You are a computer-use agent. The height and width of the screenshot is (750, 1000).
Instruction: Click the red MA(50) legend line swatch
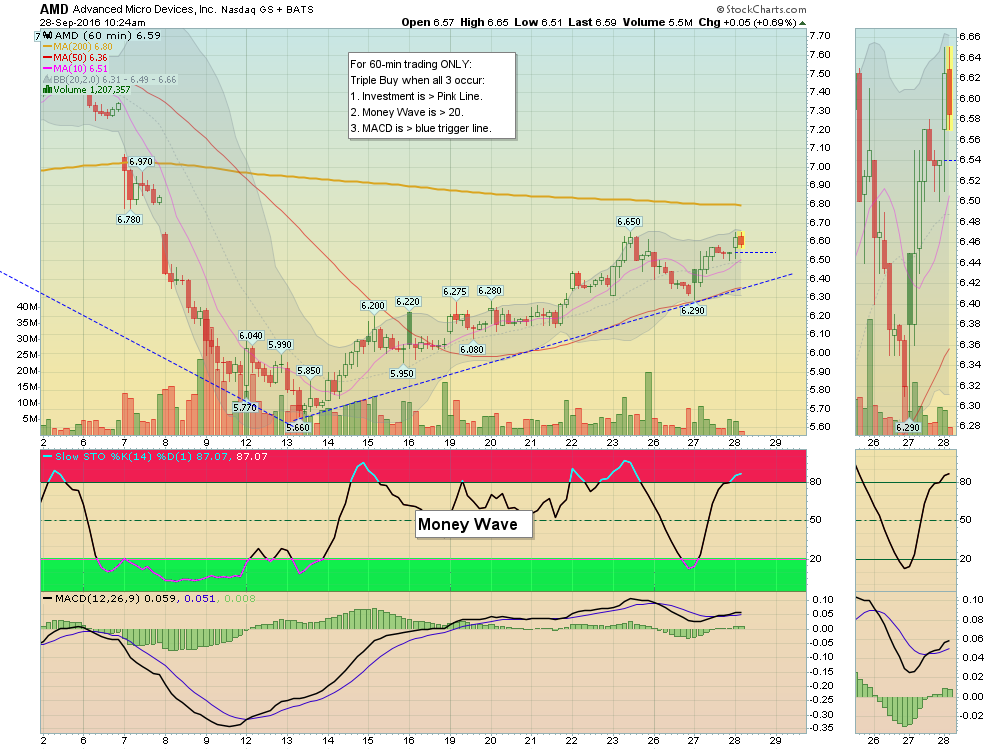pyautogui.click(x=47, y=58)
